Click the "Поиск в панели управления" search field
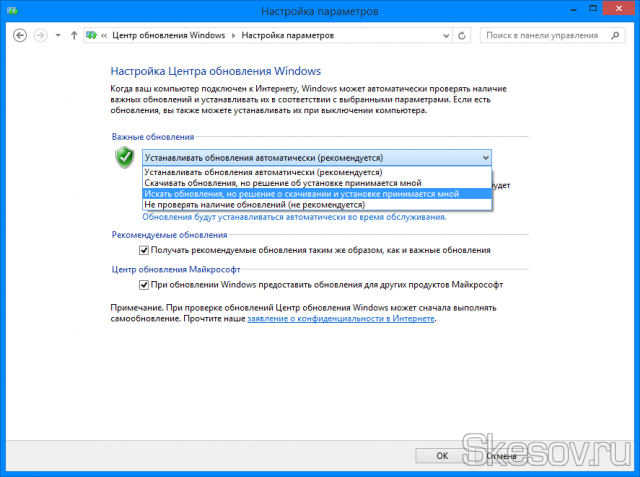The image size is (640, 477). pyautogui.click(x=545, y=35)
